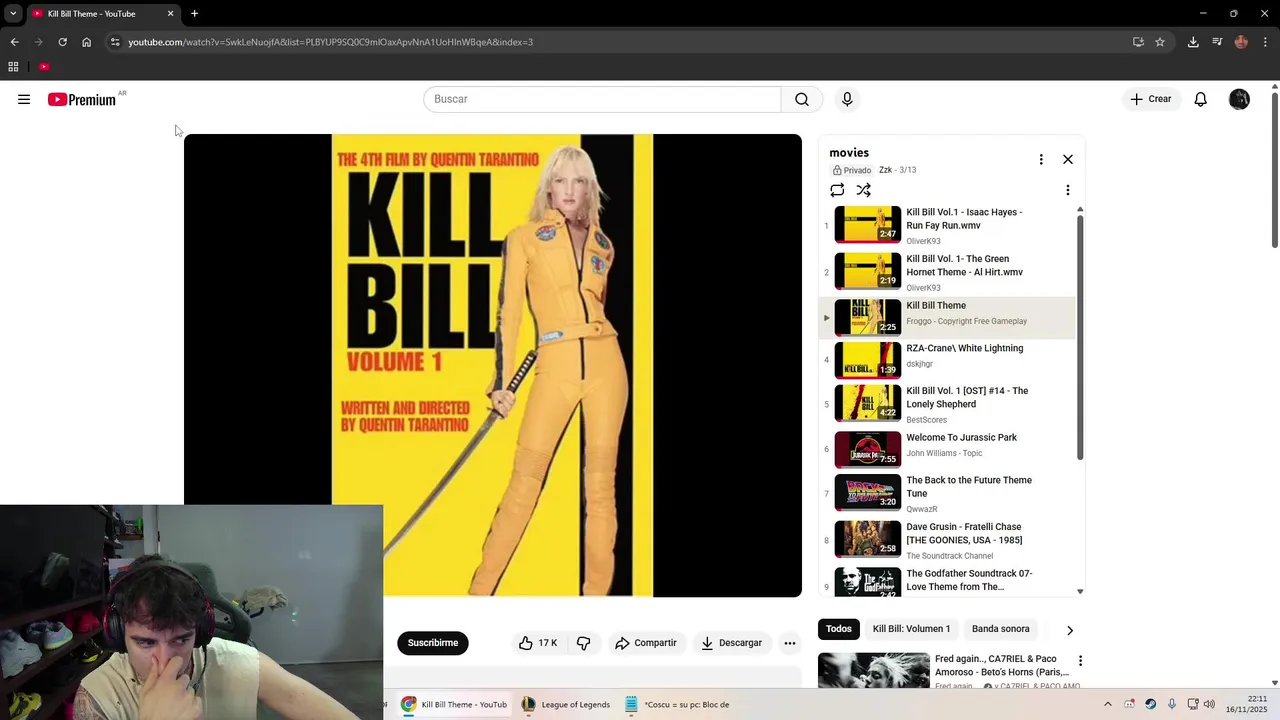Open Chrome profile avatar
1280x720 pixels.
click(1241, 42)
